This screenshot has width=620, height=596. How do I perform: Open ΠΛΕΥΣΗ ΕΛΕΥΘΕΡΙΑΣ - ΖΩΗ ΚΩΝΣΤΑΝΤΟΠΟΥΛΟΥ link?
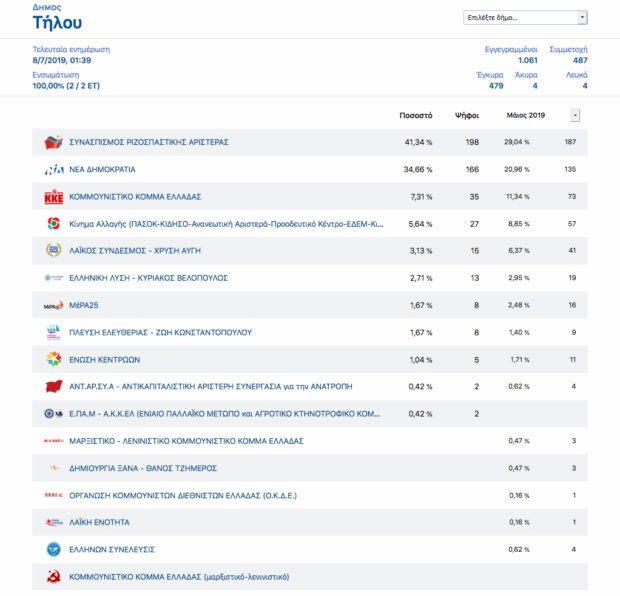[x=160, y=333]
